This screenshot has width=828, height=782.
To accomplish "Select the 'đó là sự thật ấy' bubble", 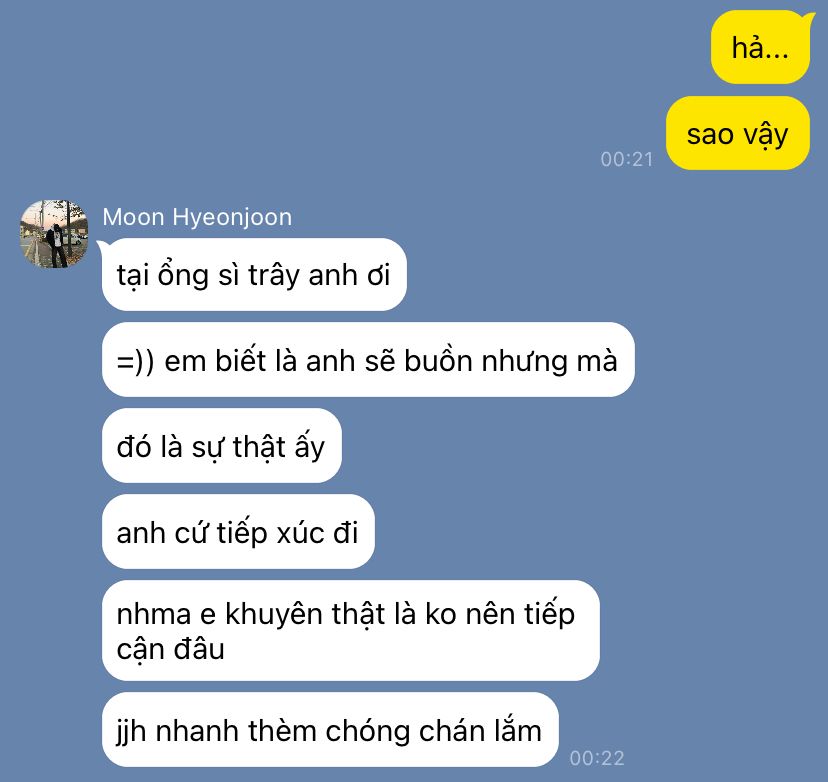I will (x=222, y=446).
